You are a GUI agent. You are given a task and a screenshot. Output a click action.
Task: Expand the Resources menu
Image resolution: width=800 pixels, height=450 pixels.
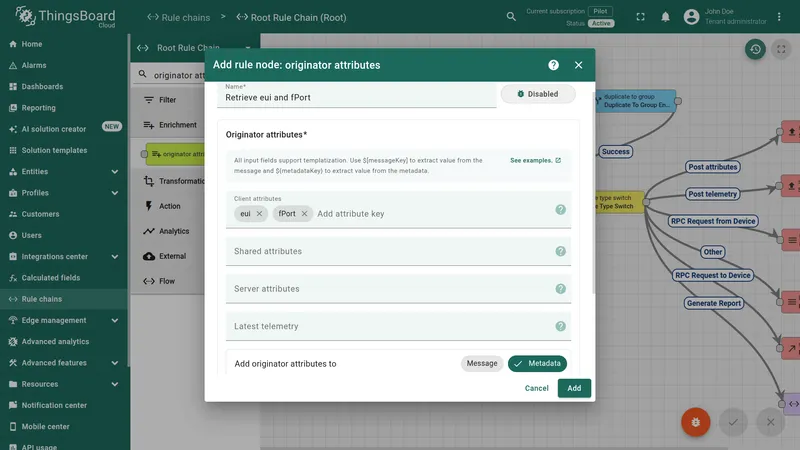[64, 384]
